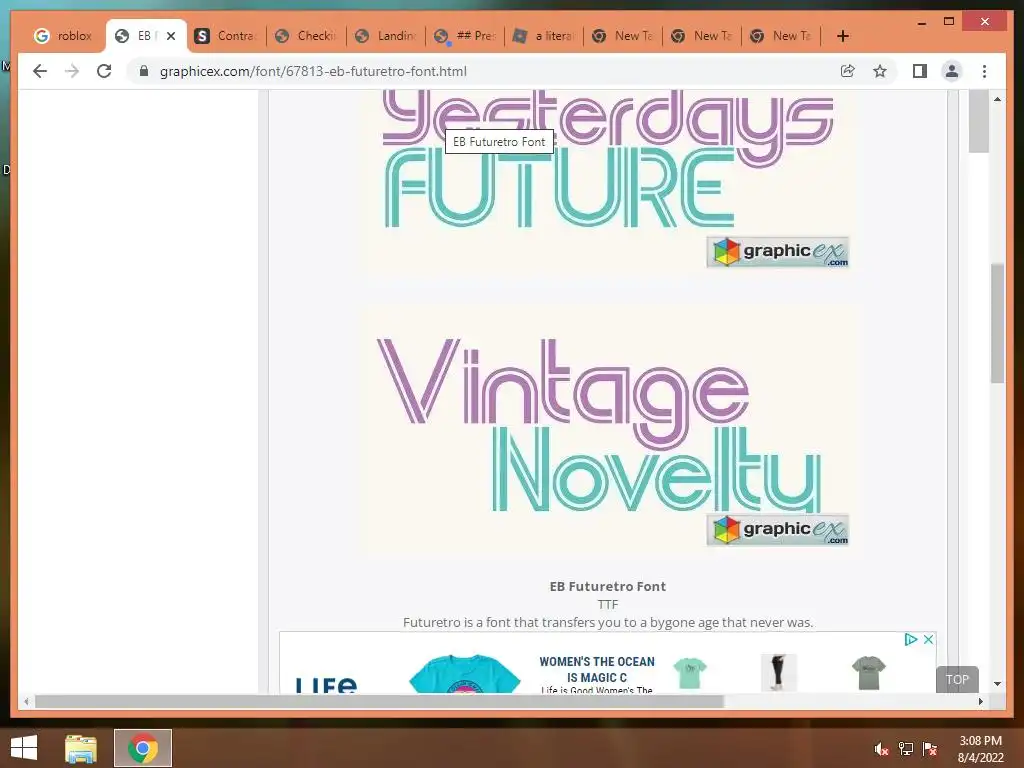Open the side panel icon
This screenshot has height=768, width=1024.
point(920,71)
